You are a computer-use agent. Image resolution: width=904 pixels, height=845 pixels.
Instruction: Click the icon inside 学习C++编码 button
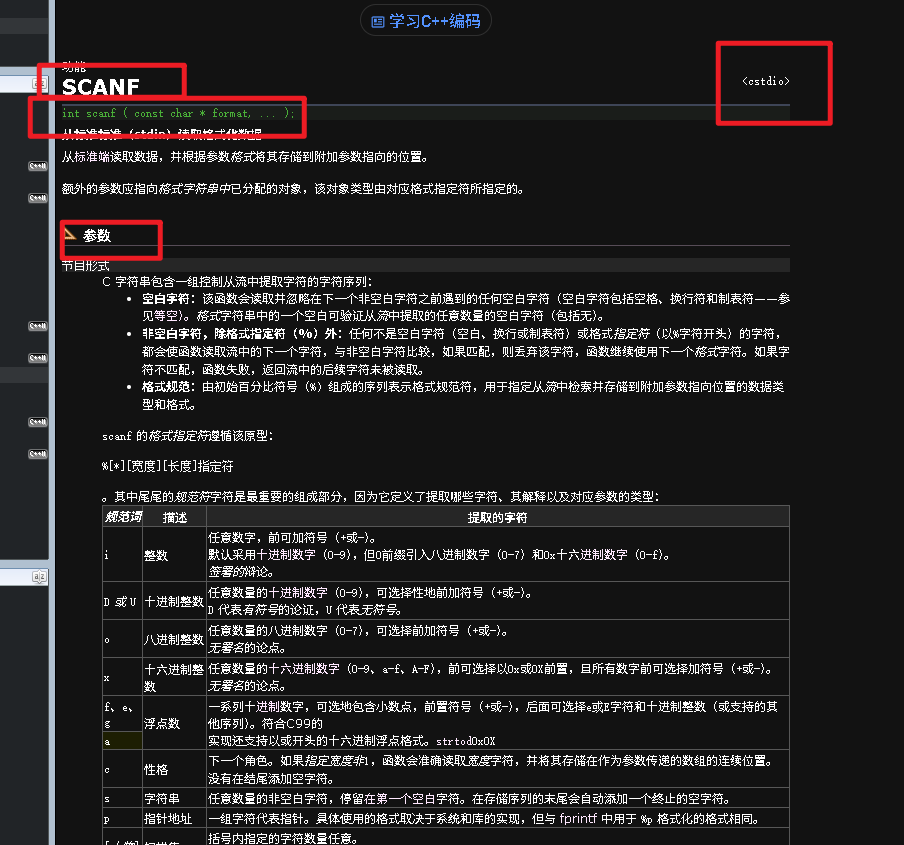pos(378,22)
